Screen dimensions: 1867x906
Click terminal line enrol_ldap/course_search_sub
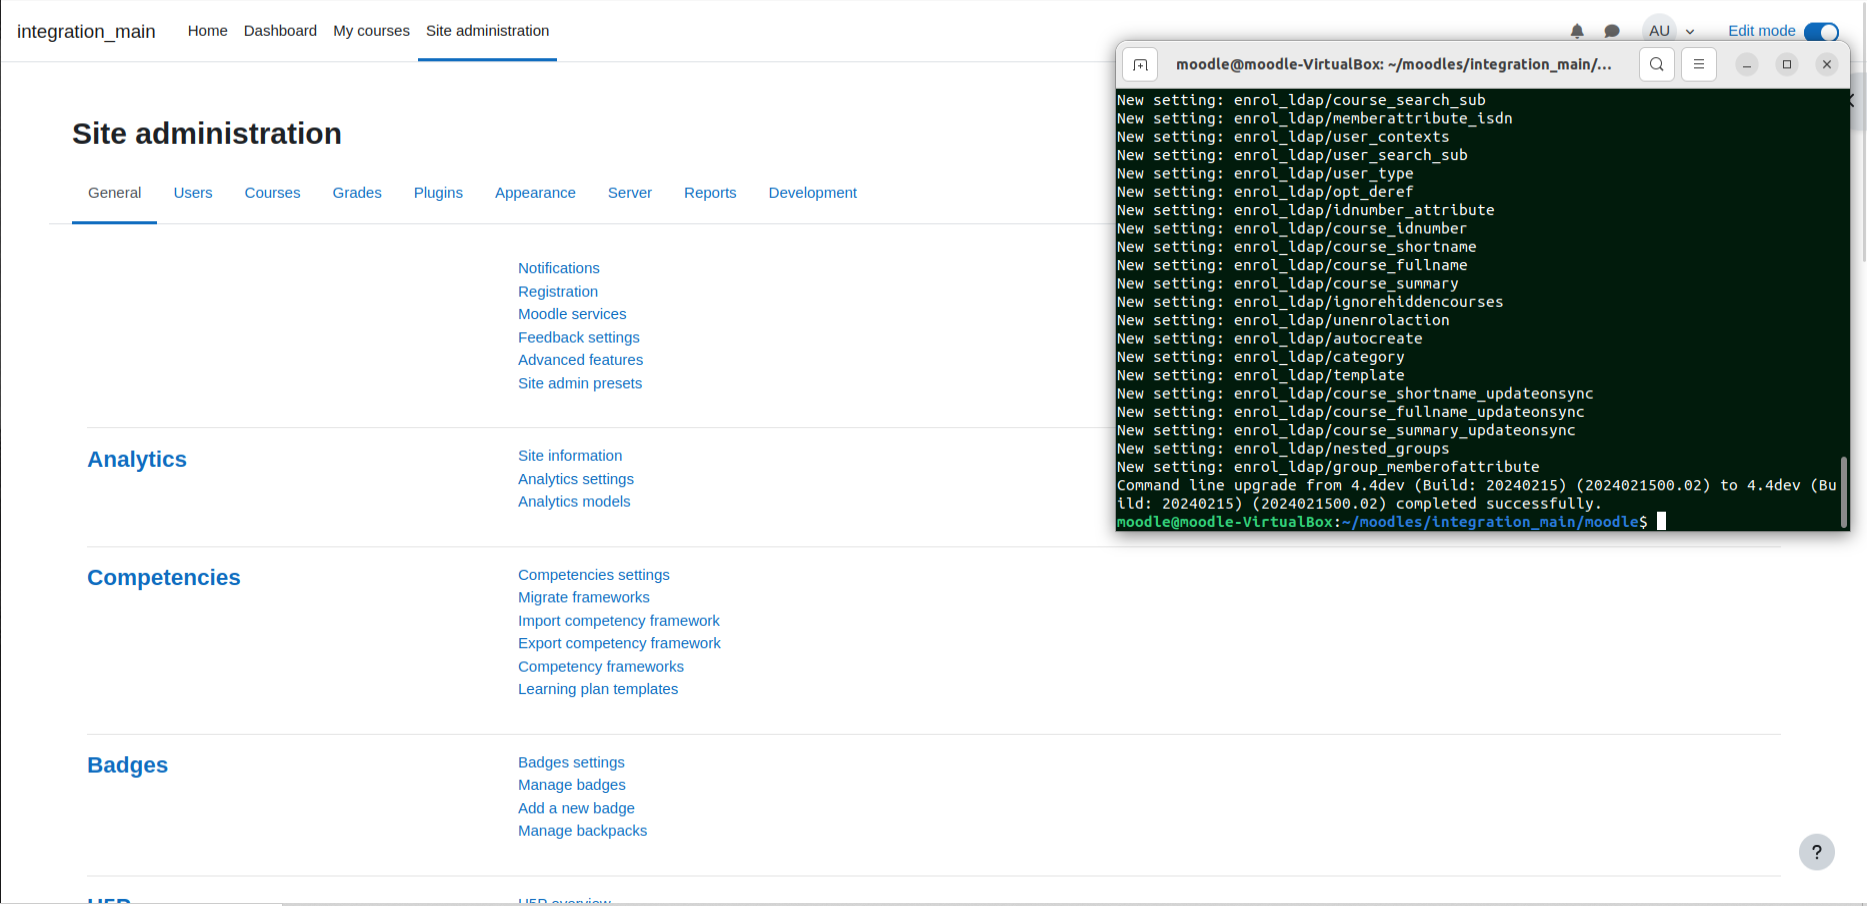pos(1301,100)
